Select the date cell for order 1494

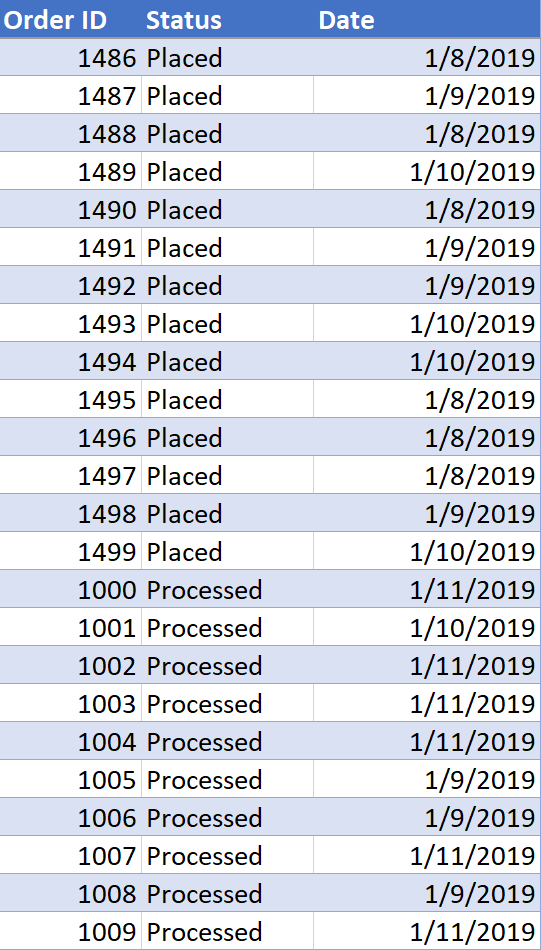point(427,362)
